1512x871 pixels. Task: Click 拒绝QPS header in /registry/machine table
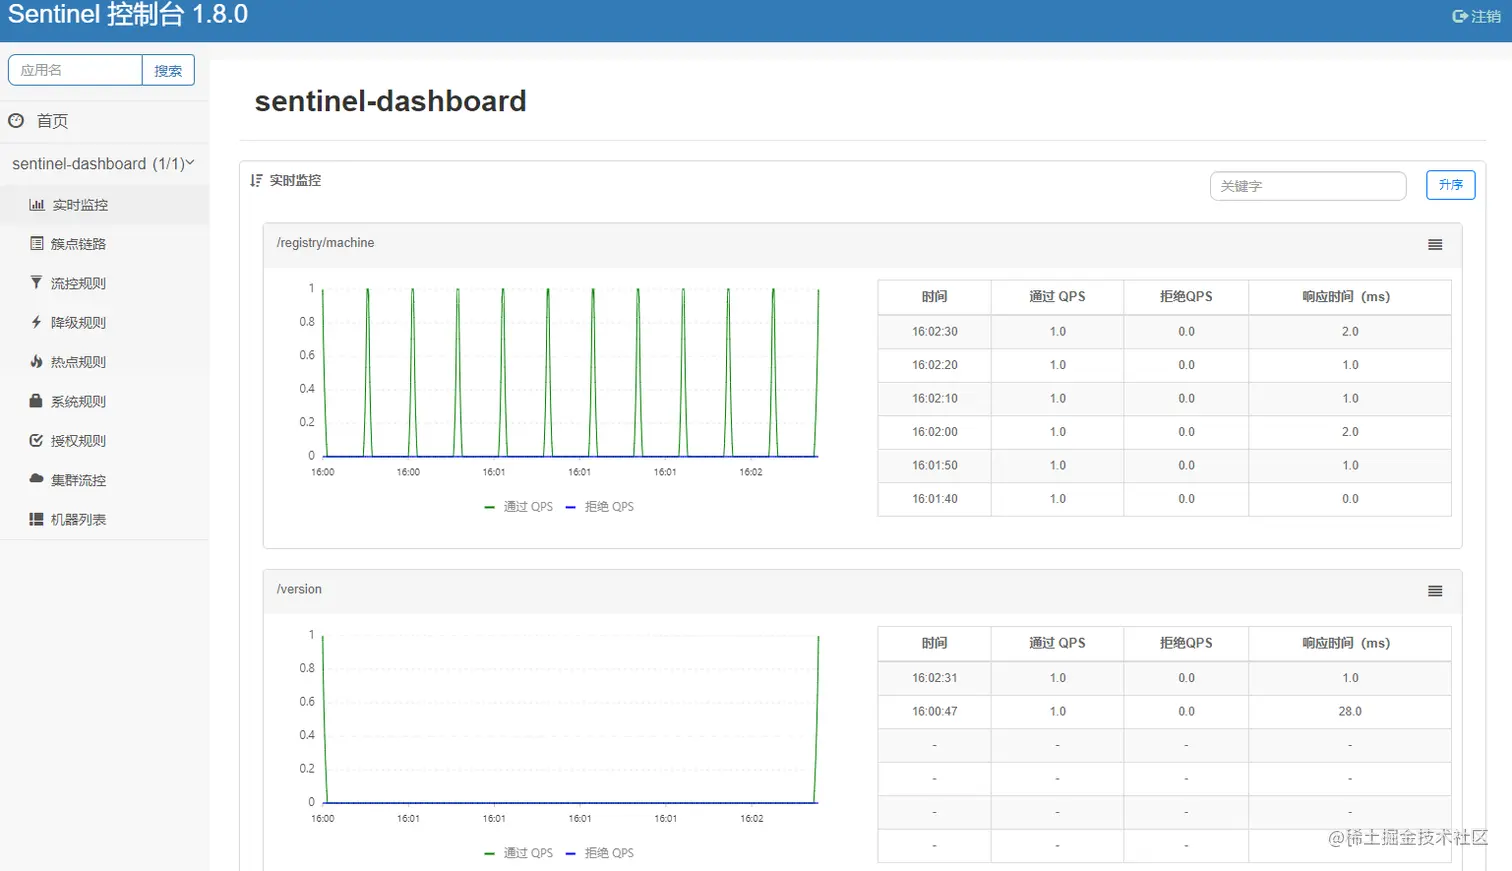pyautogui.click(x=1186, y=297)
